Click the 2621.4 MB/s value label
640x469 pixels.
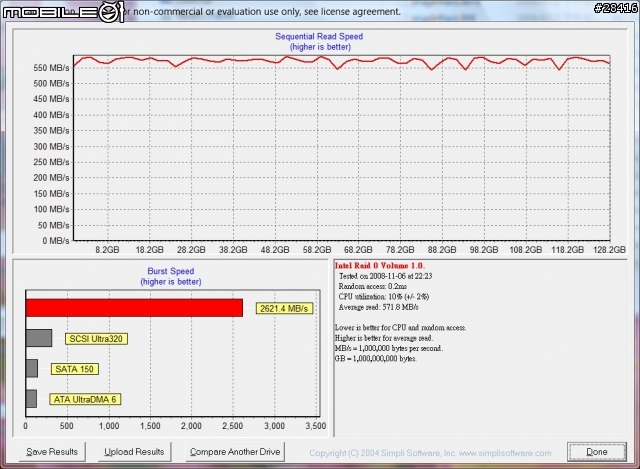284,309
